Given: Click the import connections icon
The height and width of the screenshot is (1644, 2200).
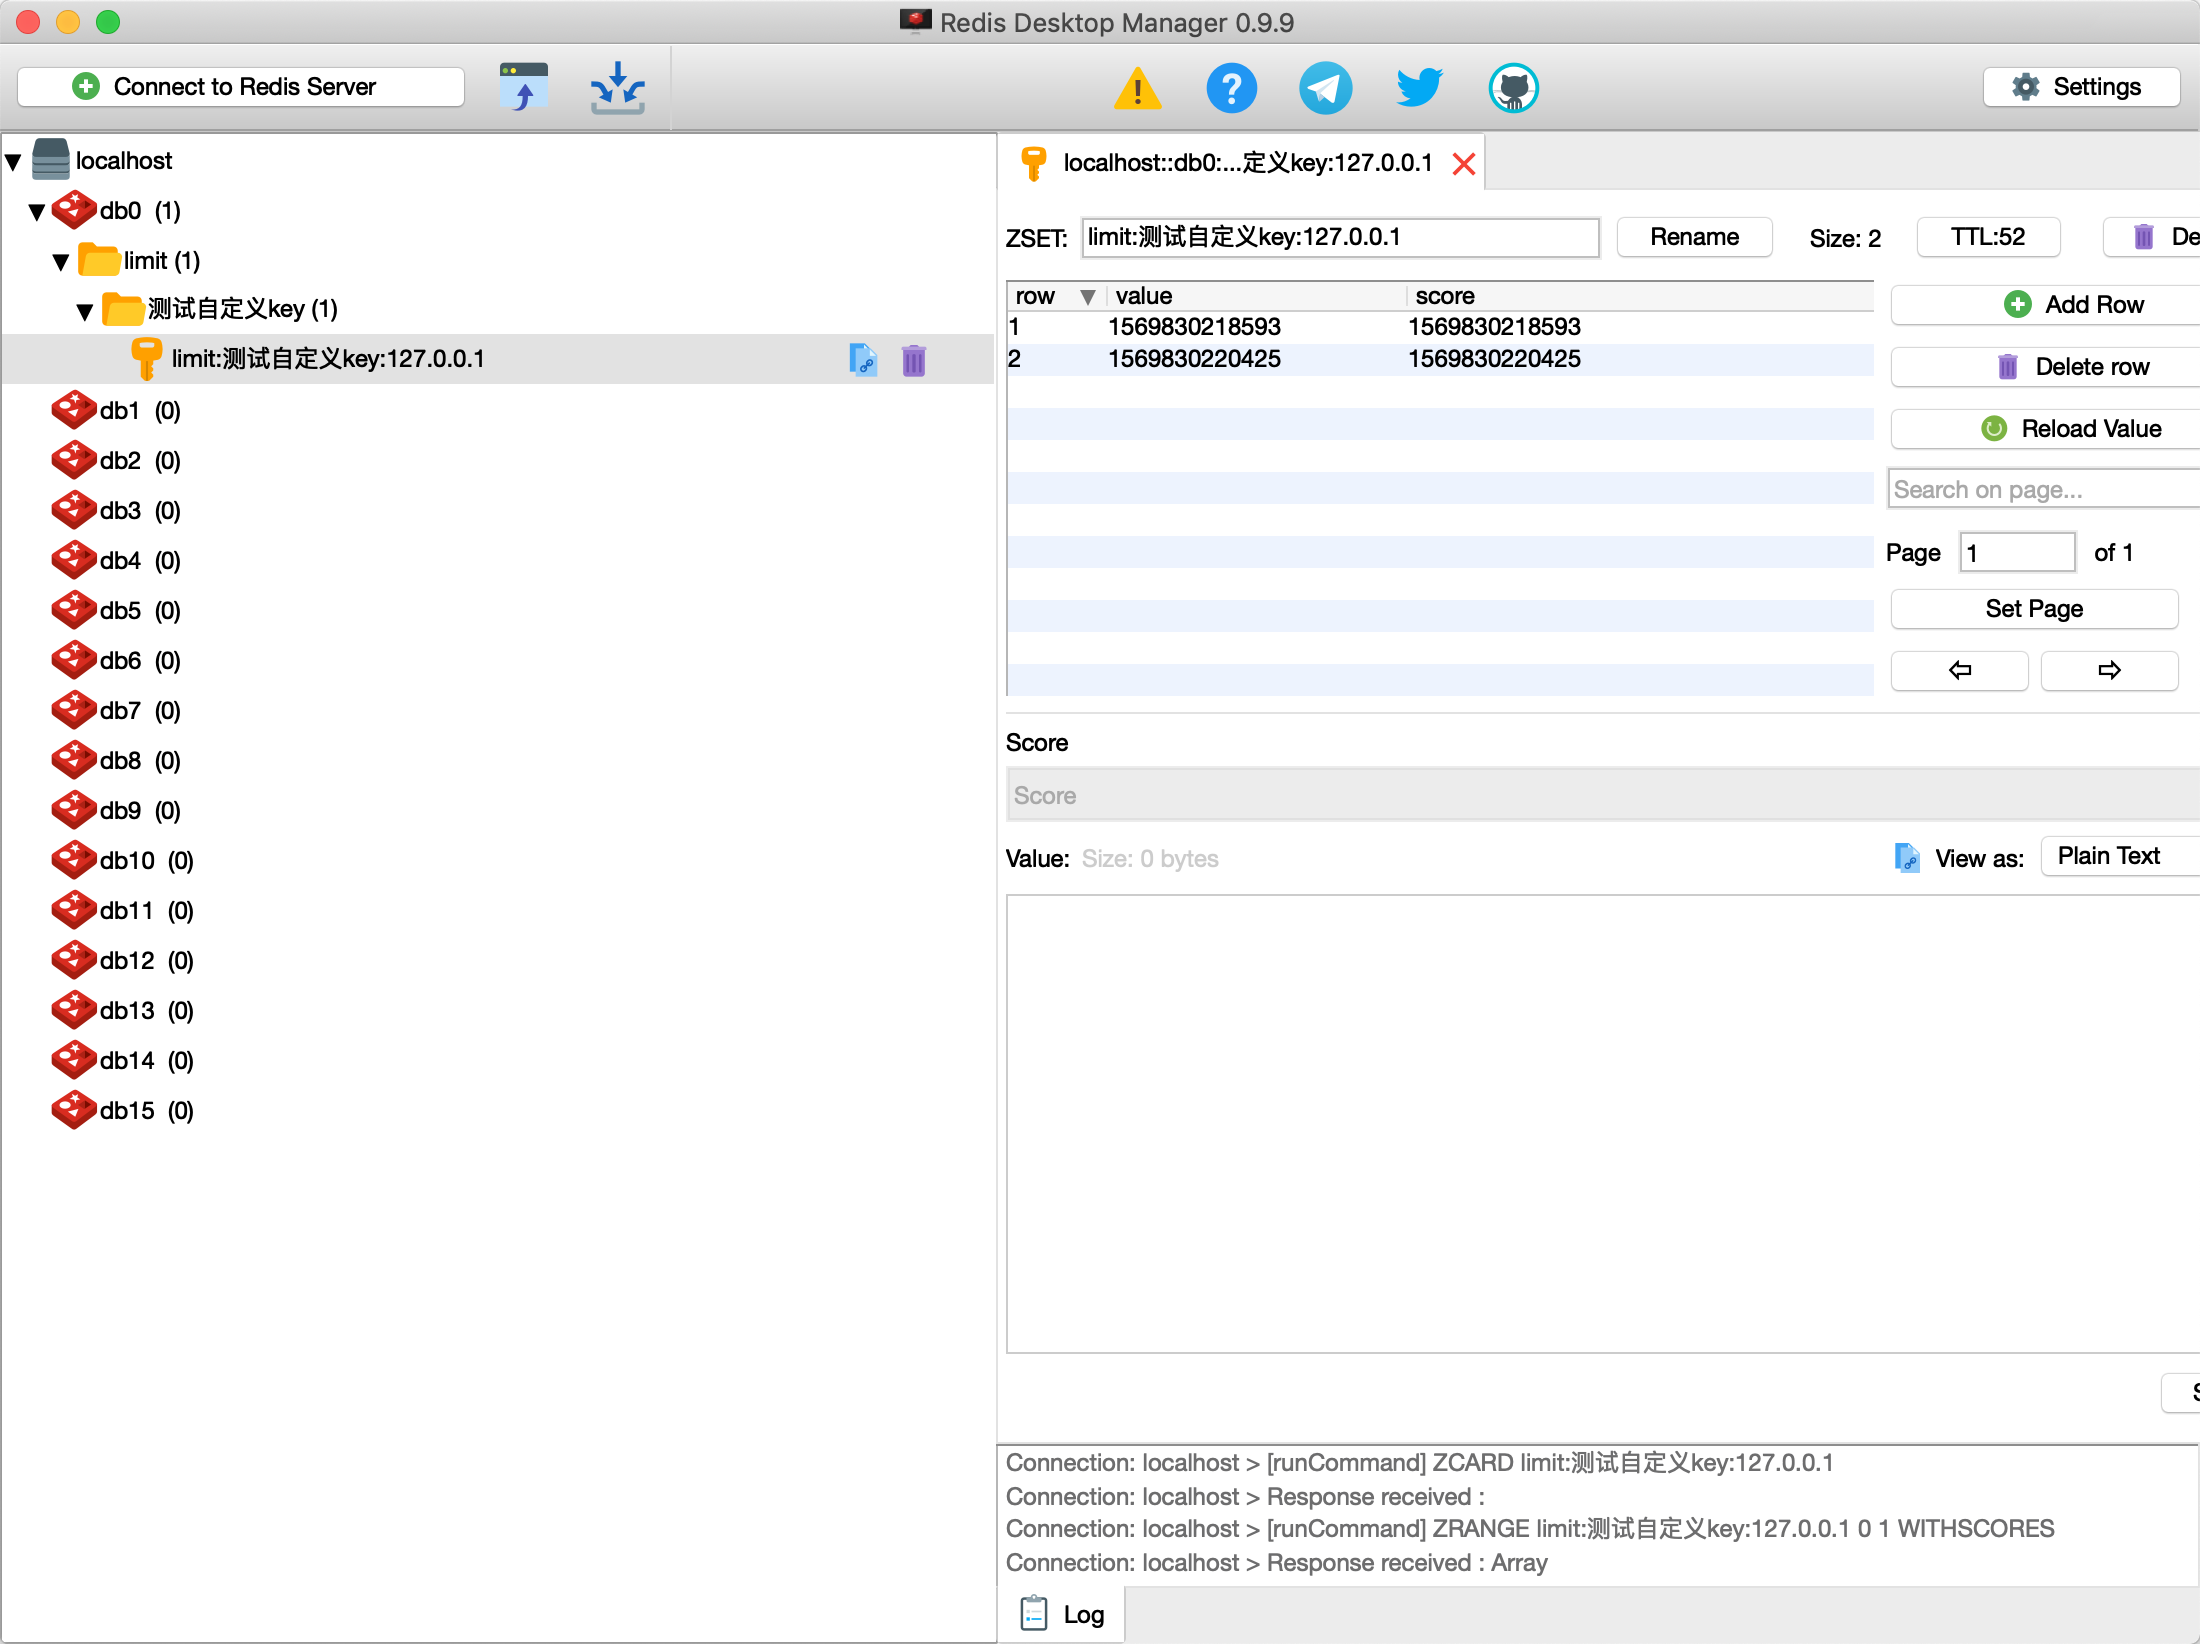Looking at the screenshot, I should pyautogui.click(x=618, y=88).
